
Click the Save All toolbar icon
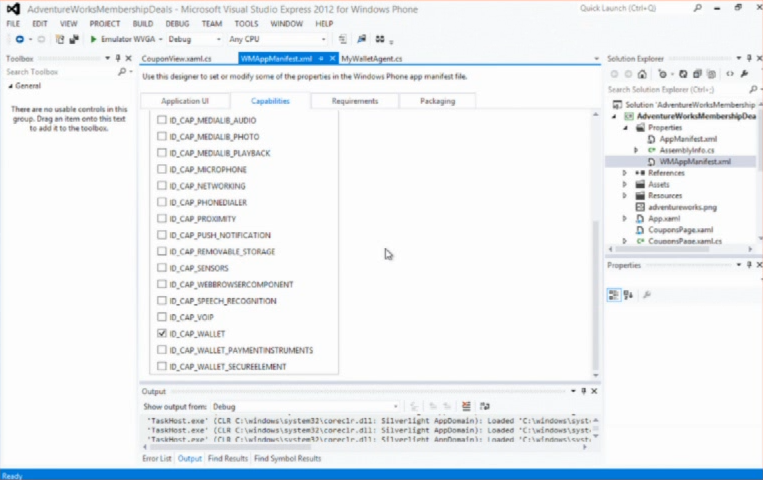74,39
